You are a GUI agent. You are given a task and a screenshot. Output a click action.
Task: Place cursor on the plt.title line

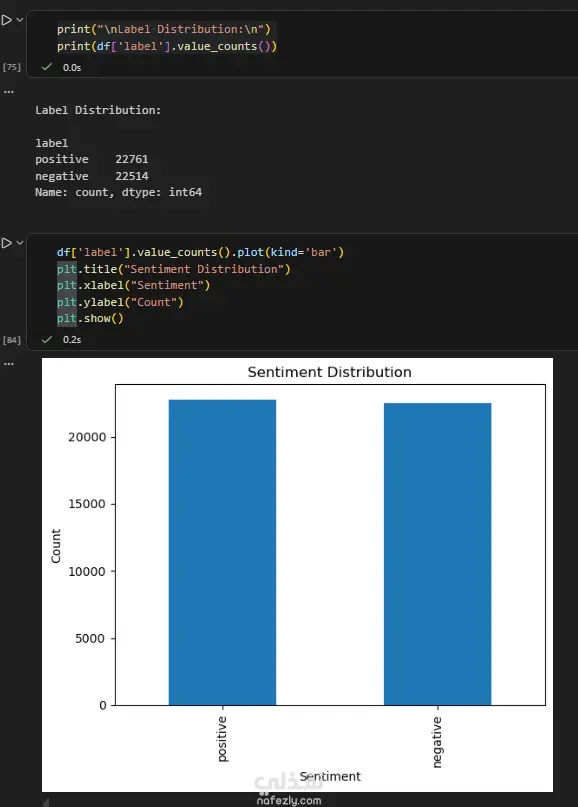click(x=173, y=269)
